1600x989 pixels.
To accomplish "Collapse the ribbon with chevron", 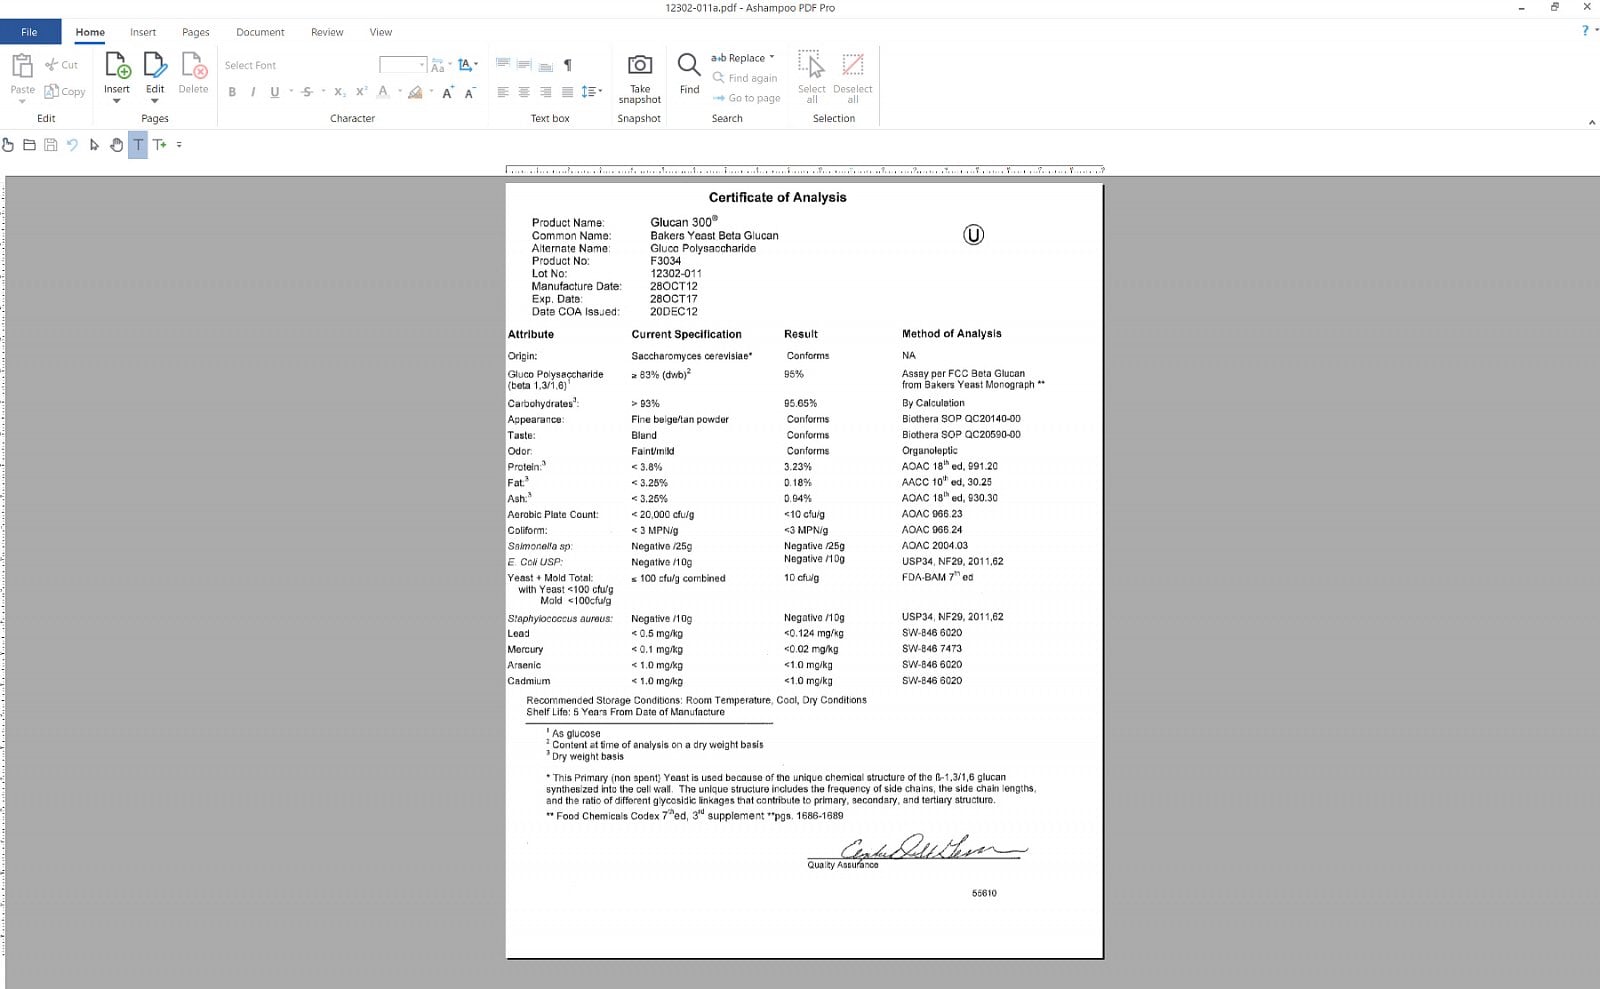I will 1591,122.
